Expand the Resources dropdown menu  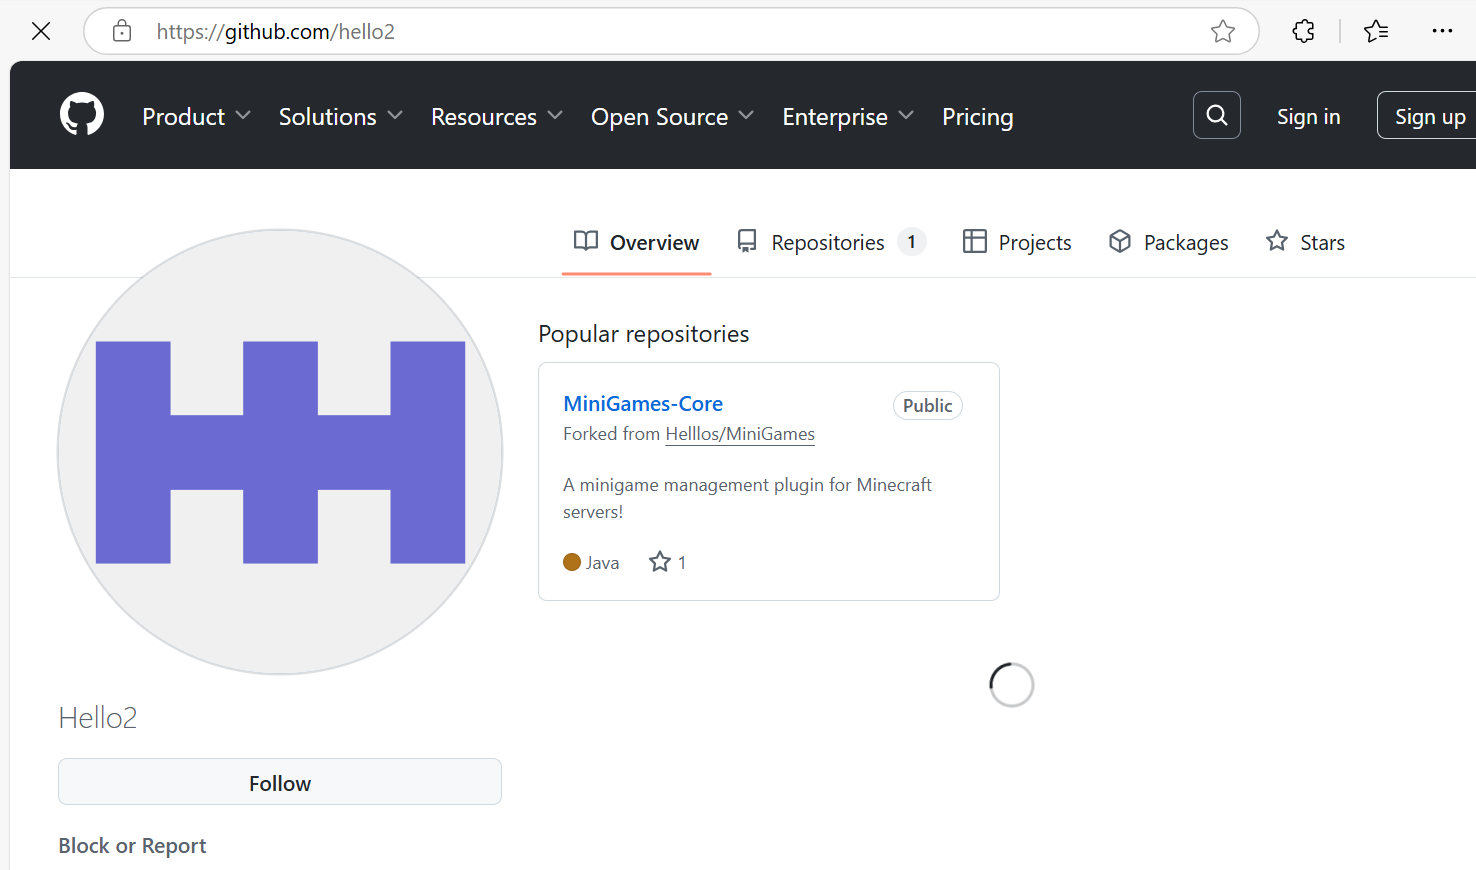click(497, 116)
